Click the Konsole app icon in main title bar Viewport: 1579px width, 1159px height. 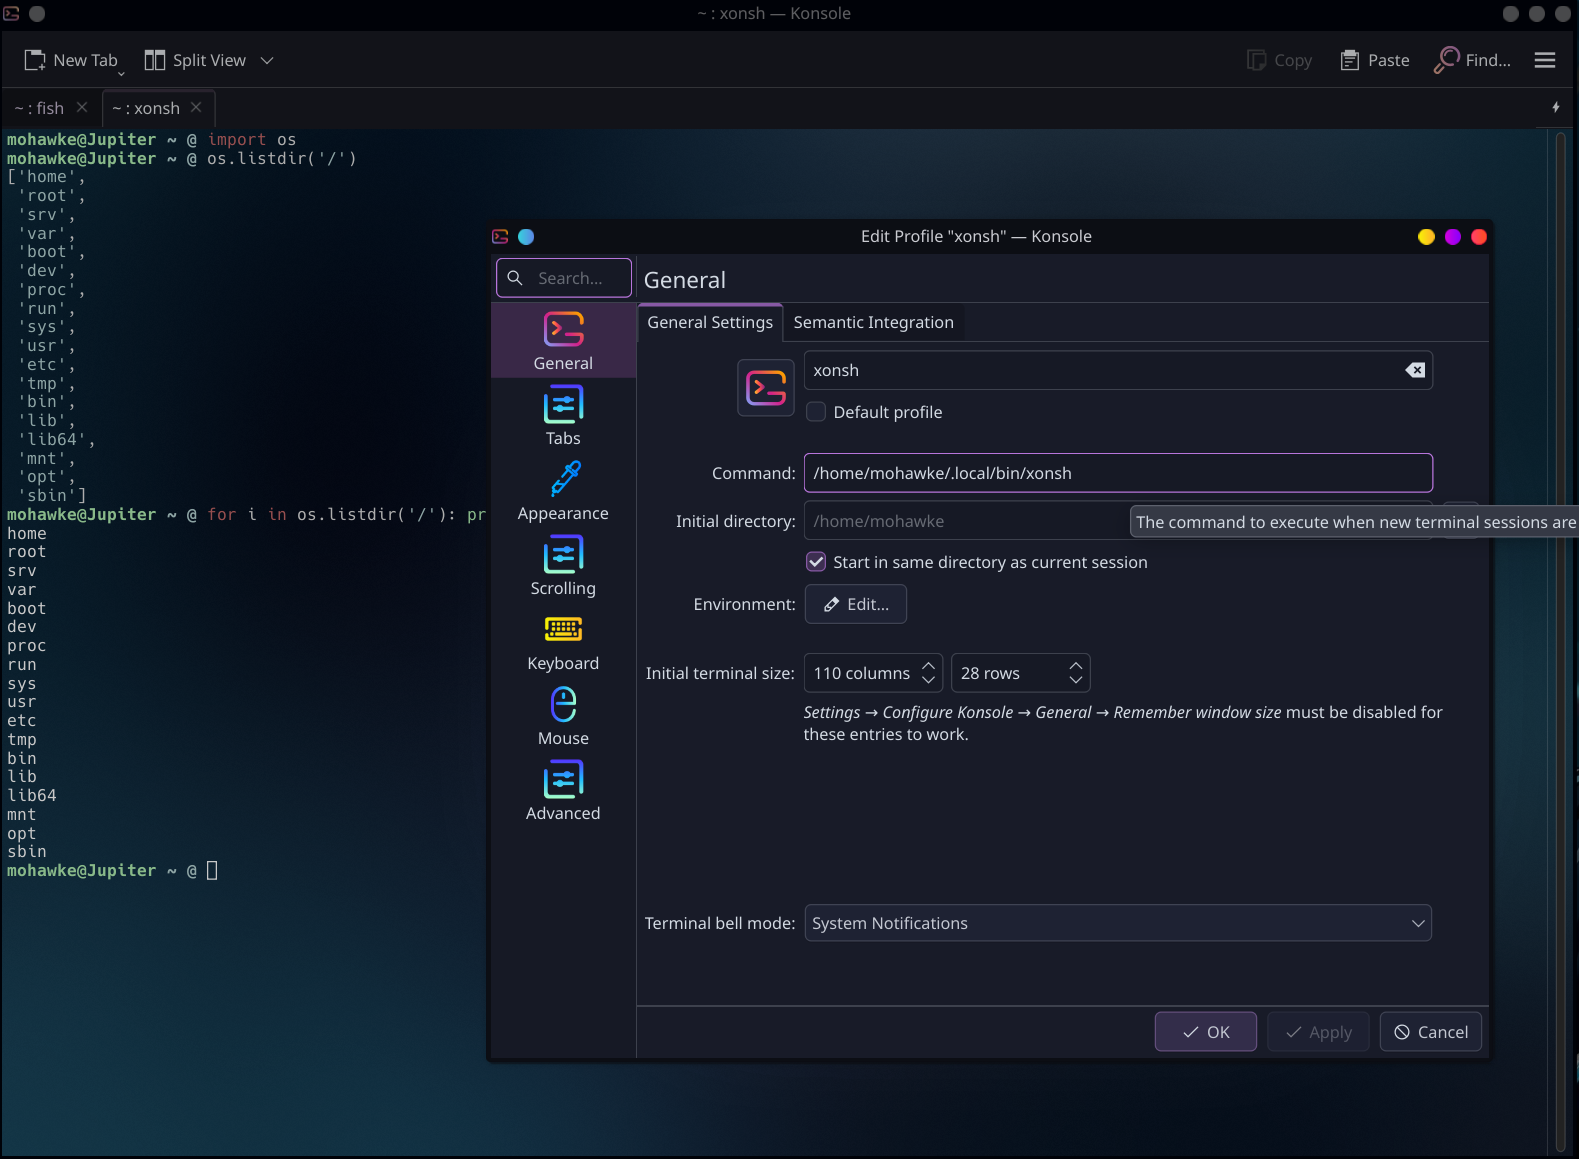point(12,13)
